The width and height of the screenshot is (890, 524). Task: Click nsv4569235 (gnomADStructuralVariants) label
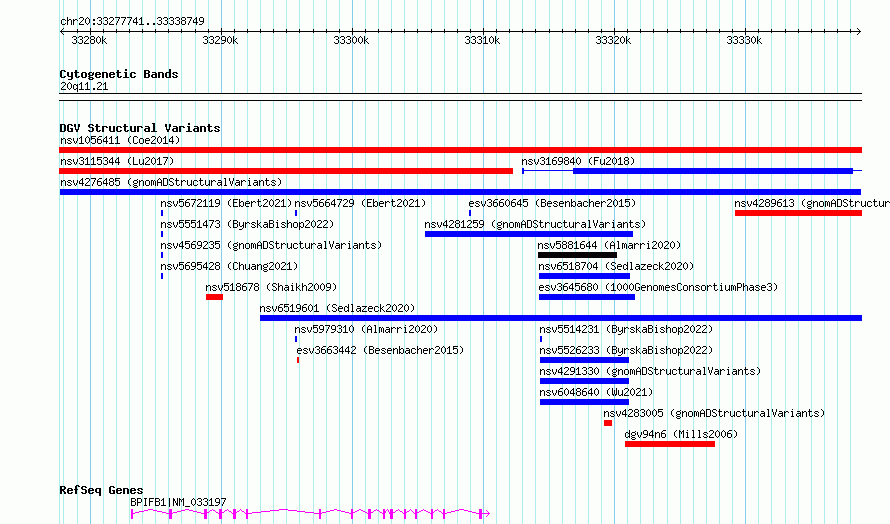(271, 245)
